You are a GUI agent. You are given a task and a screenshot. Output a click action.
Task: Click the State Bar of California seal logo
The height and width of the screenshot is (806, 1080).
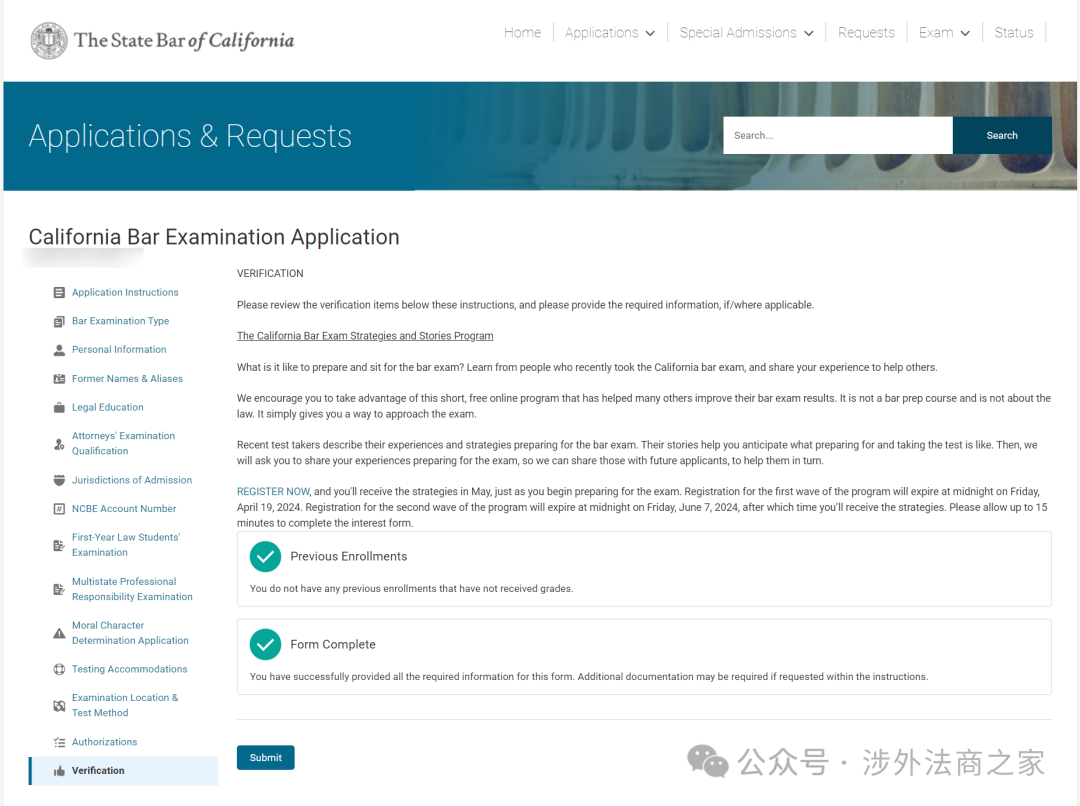(49, 41)
